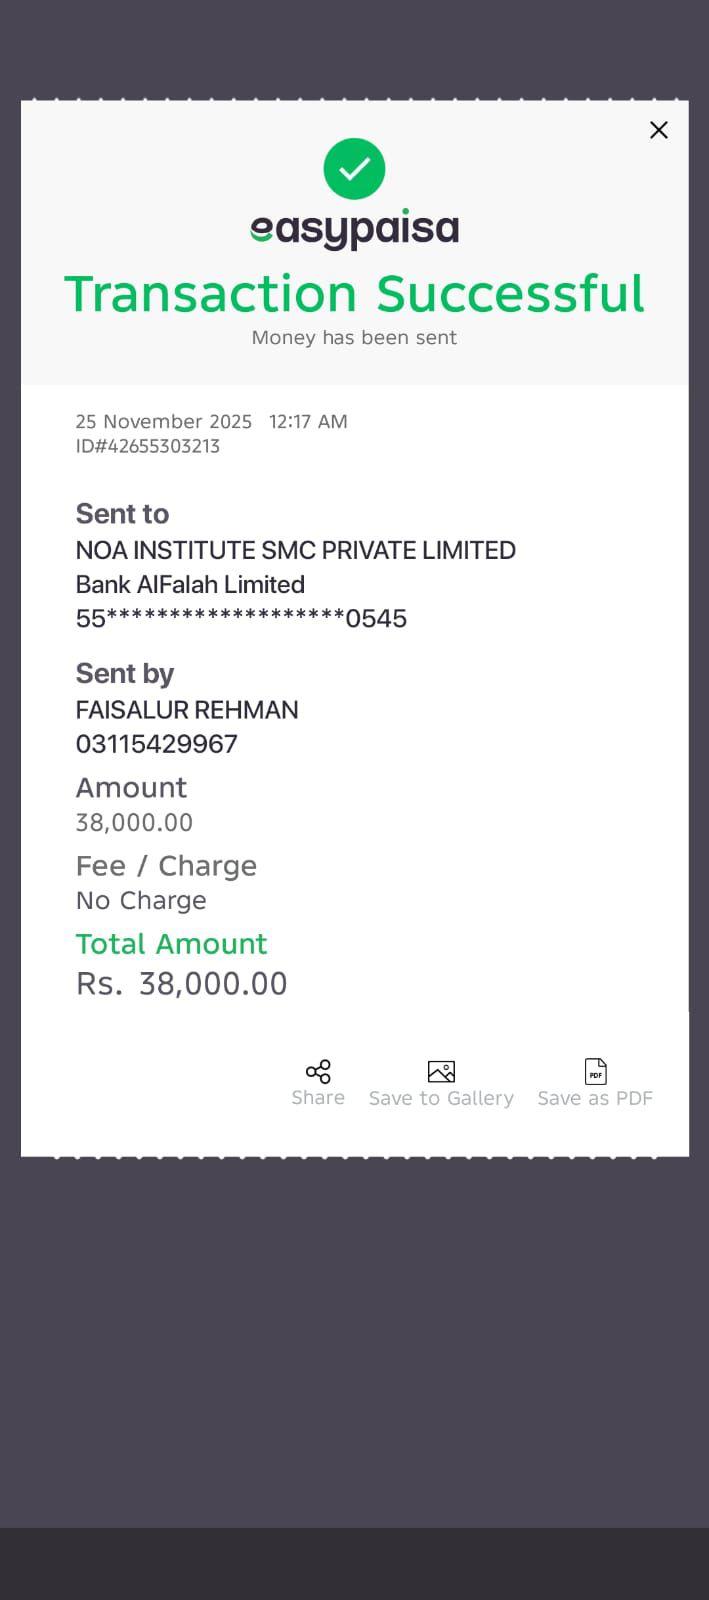Click the masked account number ending 0545
This screenshot has height=1600, width=709.
tap(241, 618)
